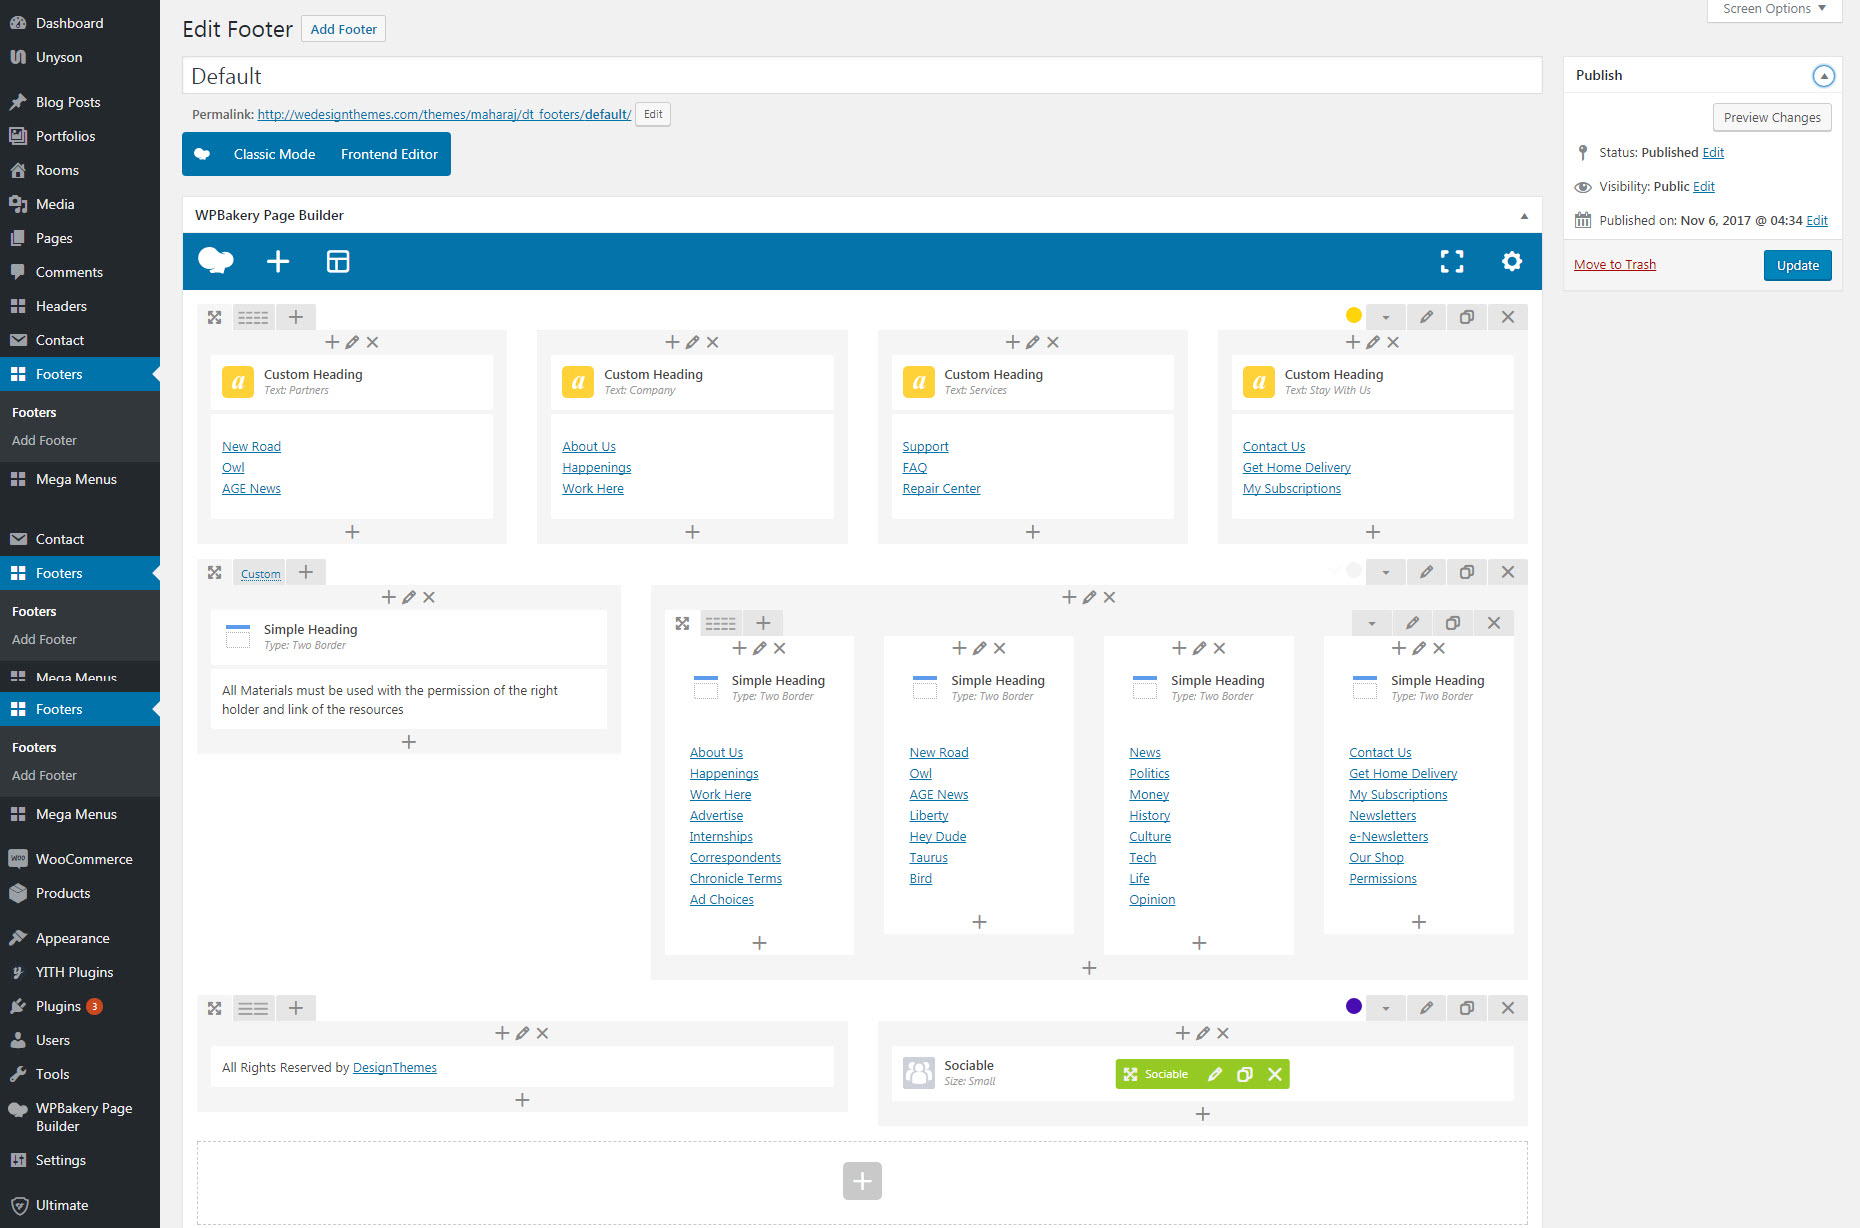1860x1228 pixels.
Task: Click the yellow row color indicator
Action: (x=1354, y=316)
